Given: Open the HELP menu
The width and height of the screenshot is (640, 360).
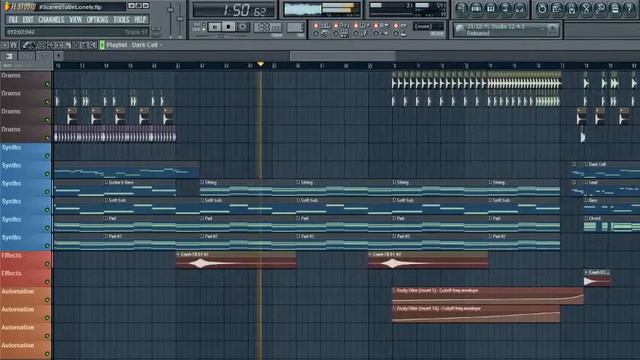Looking at the screenshot, I should (x=140, y=20).
